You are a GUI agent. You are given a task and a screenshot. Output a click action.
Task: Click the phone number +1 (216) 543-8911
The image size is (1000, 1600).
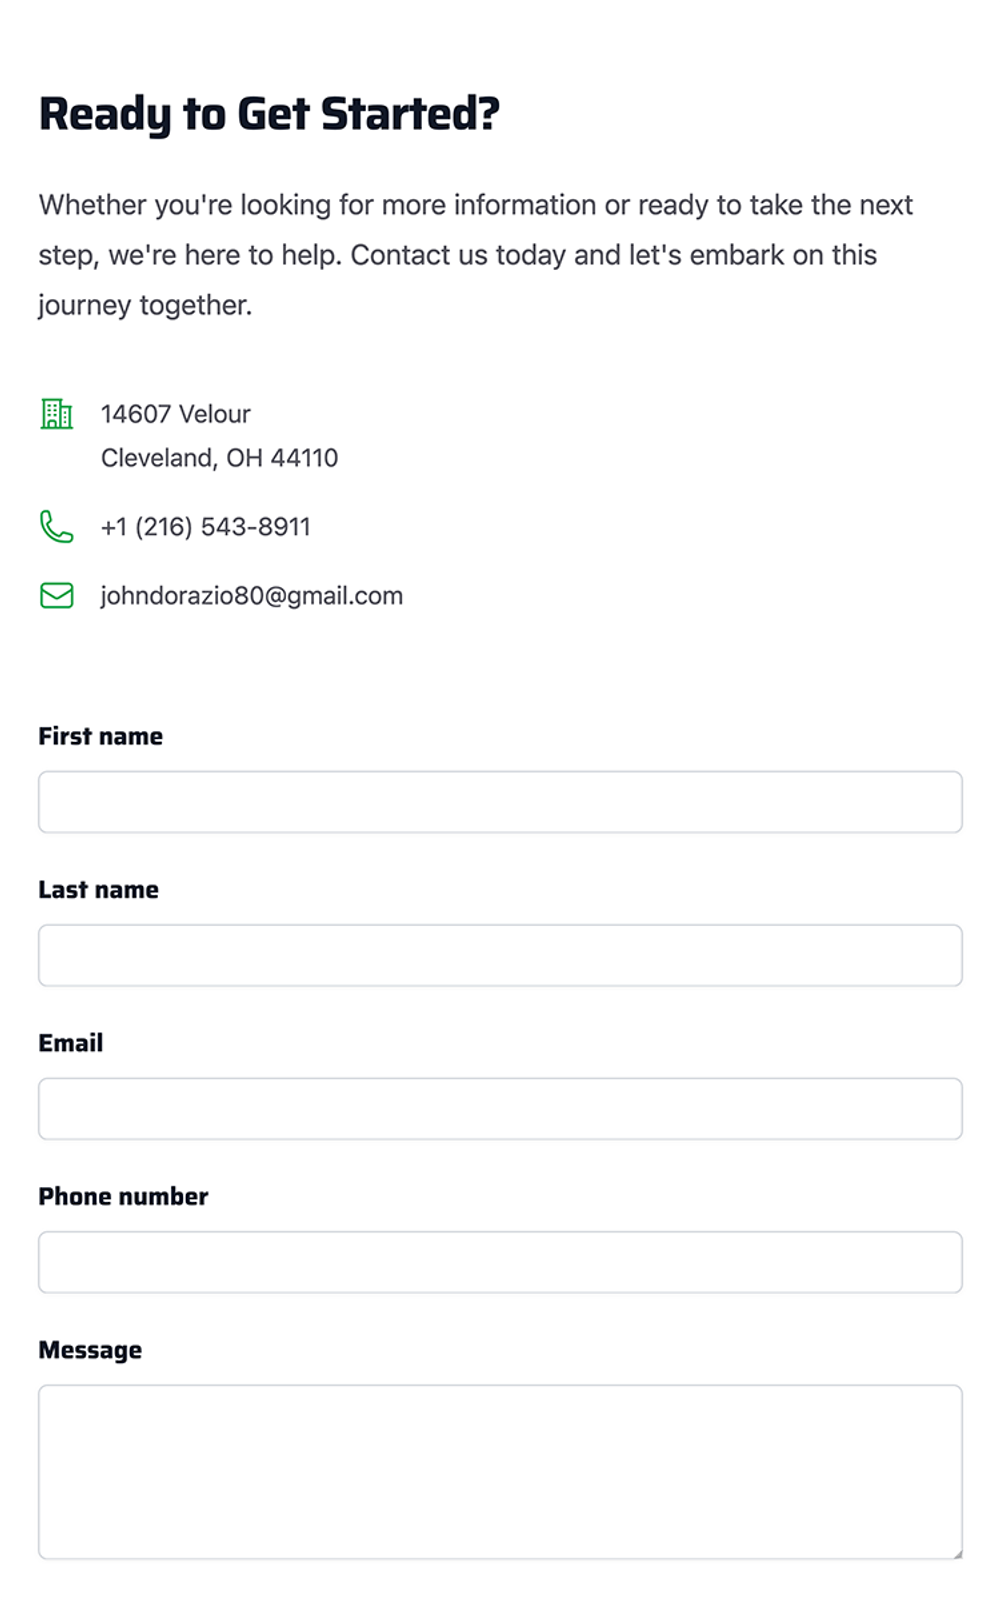[x=206, y=527]
